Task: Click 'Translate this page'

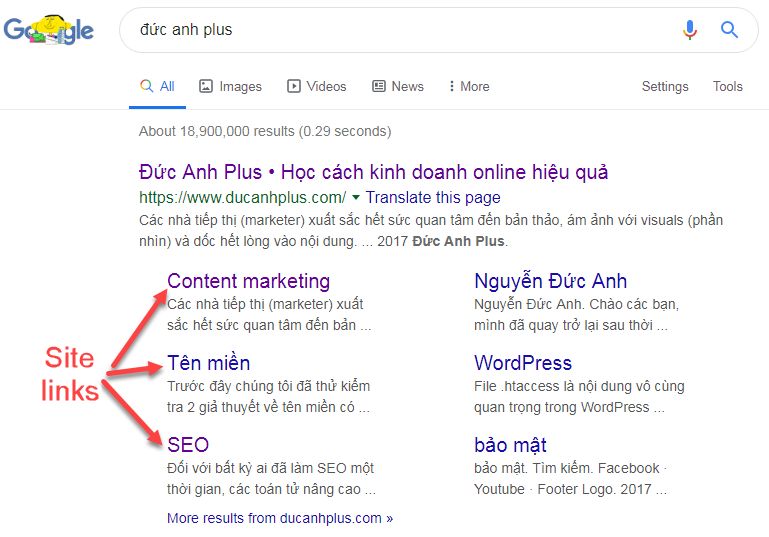Action: click(x=433, y=197)
